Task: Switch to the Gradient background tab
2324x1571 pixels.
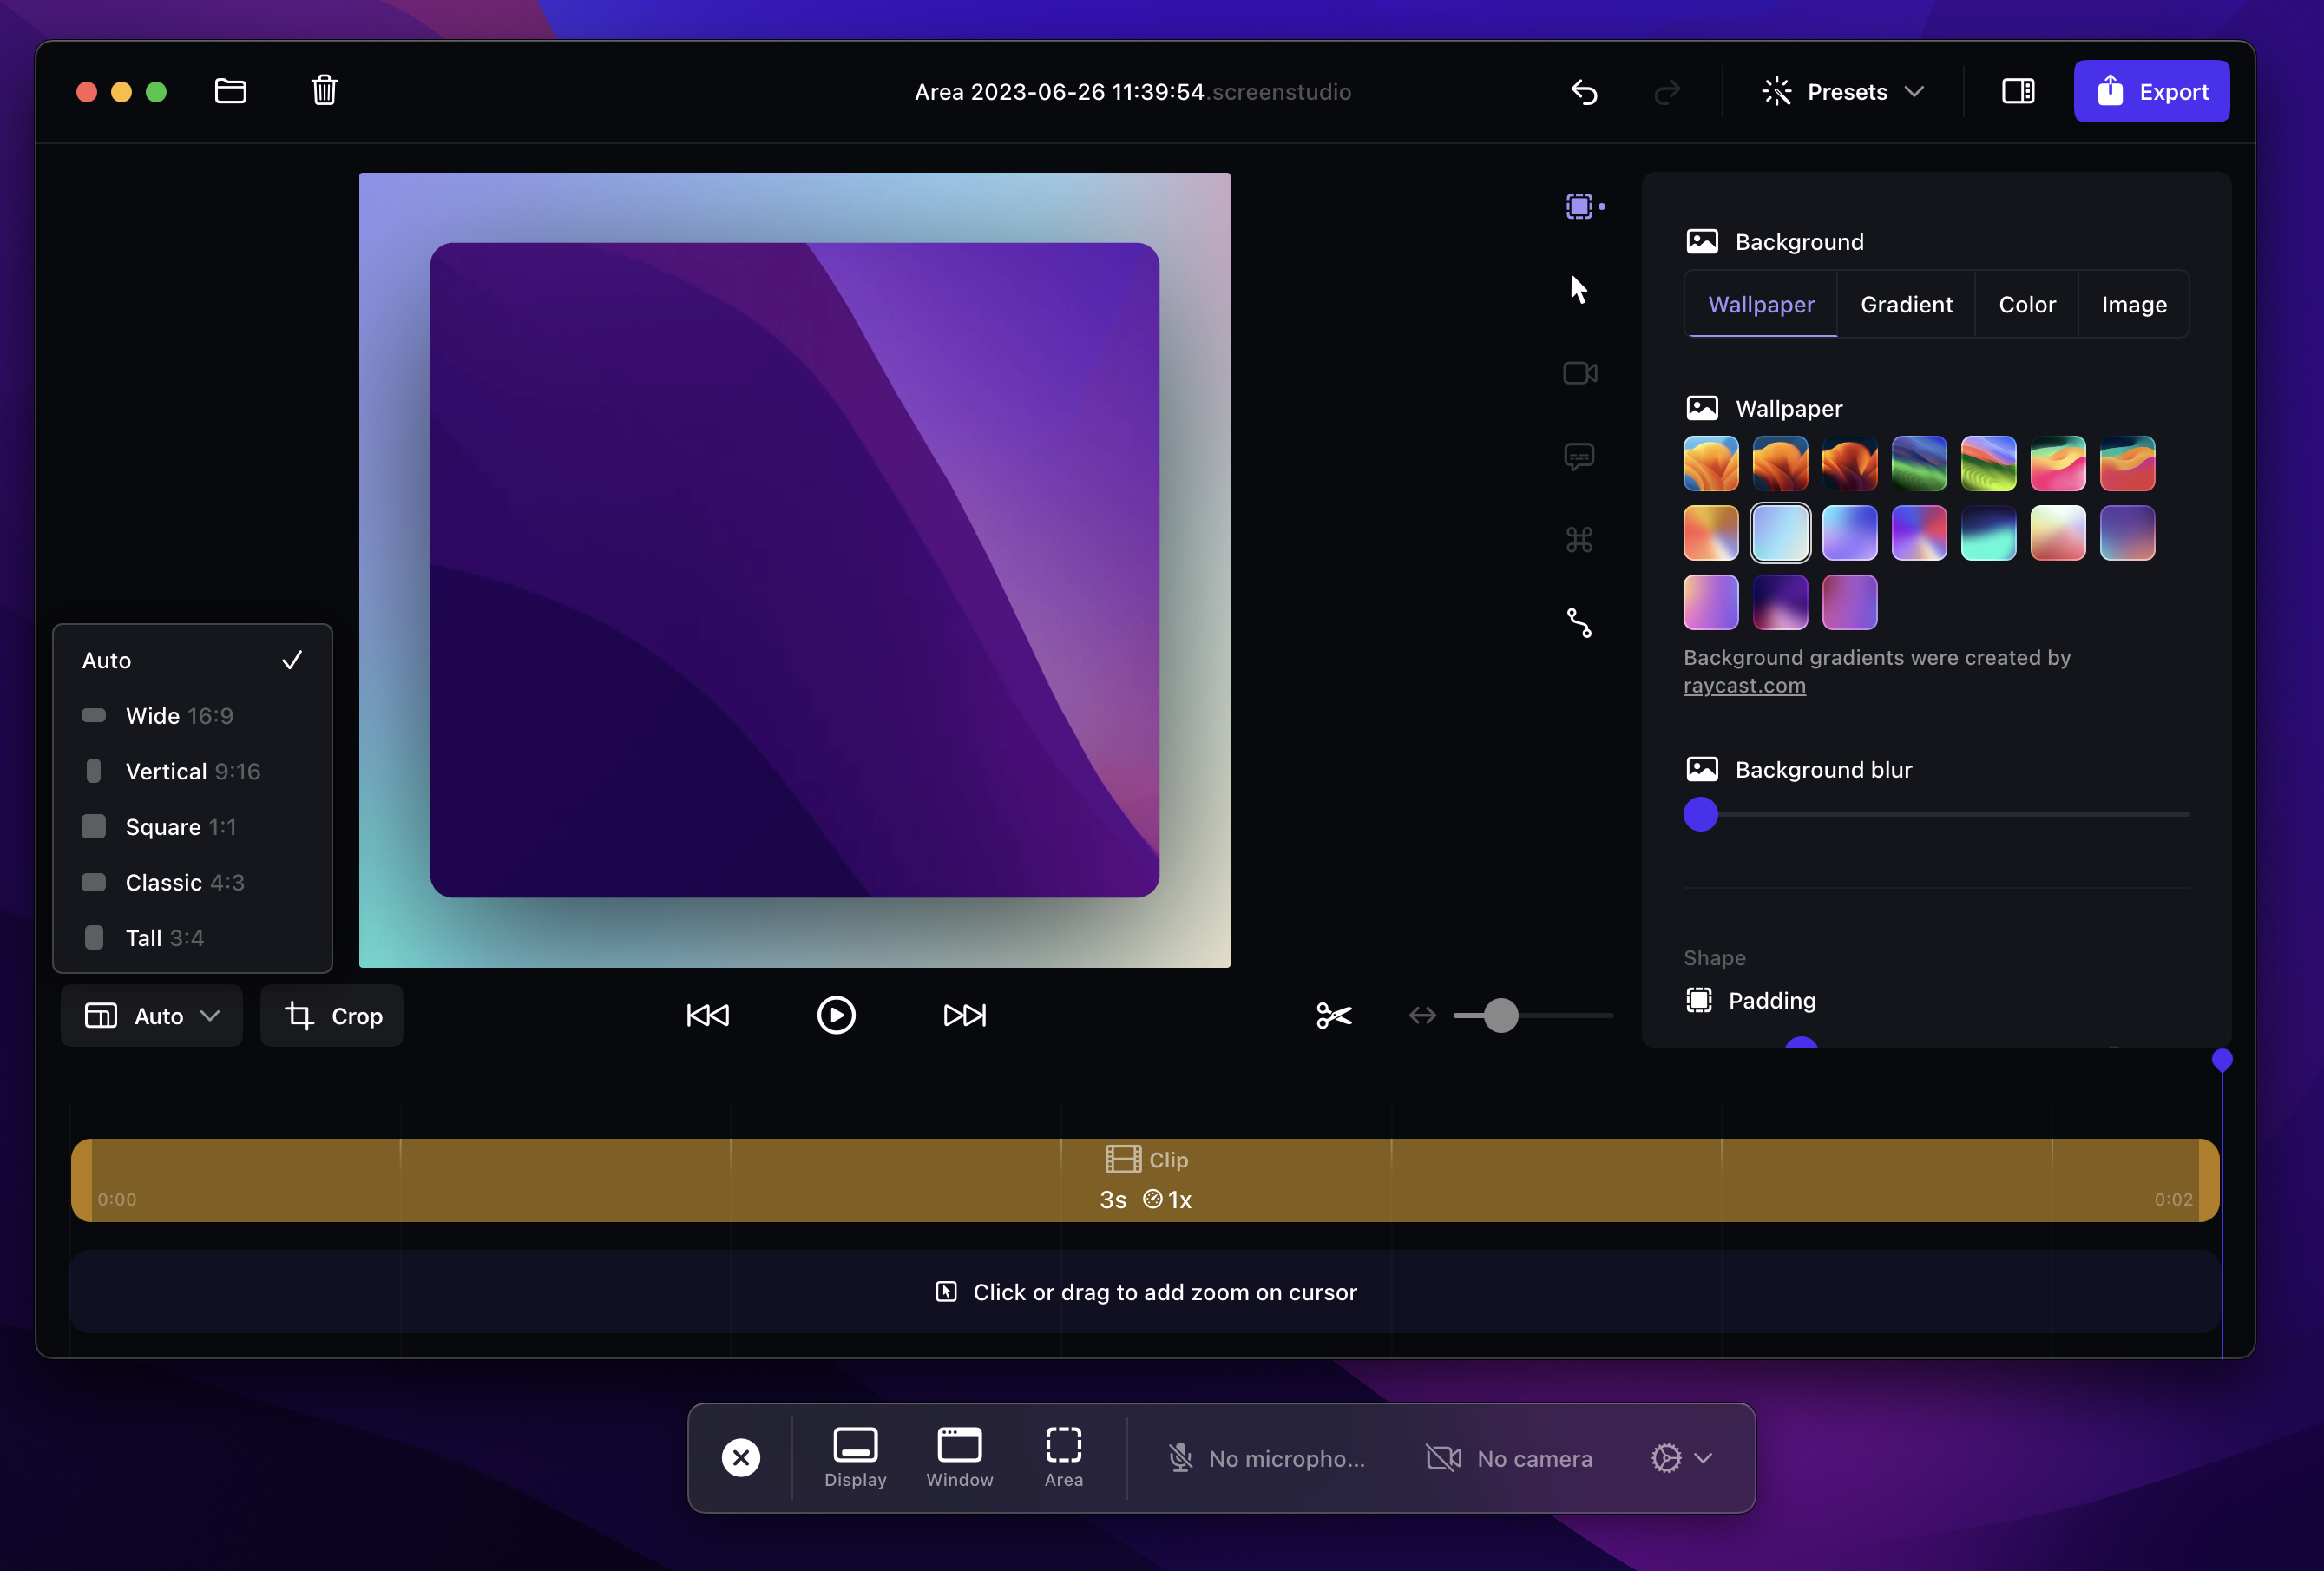Action: point(1906,304)
